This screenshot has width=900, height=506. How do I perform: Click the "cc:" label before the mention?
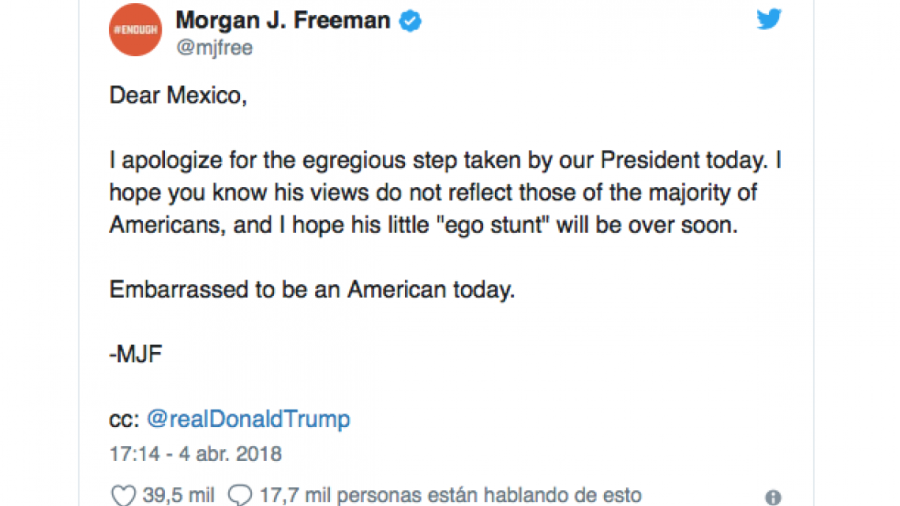coord(124,421)
